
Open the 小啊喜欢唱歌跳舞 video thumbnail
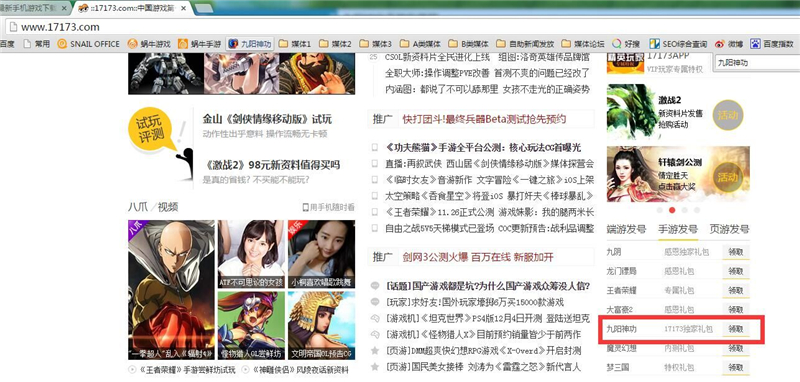pos(321,254)
